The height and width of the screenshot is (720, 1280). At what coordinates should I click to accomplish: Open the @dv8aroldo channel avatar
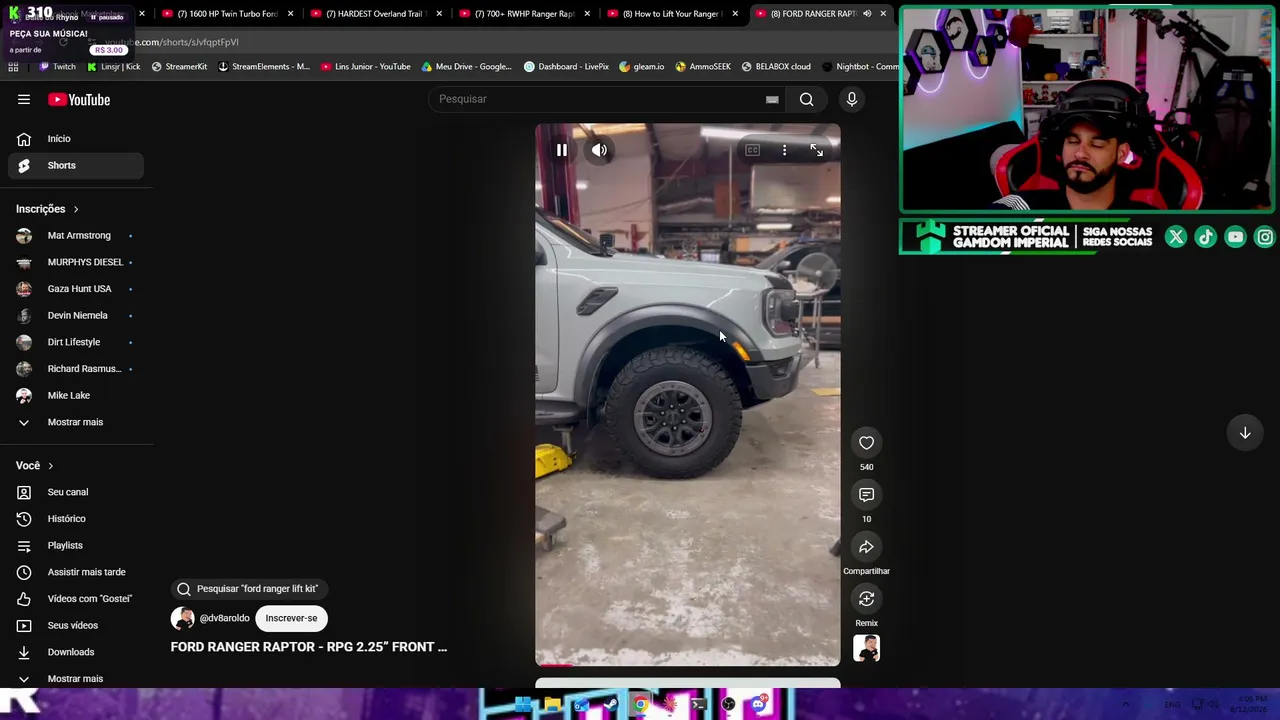coord(182,618)
